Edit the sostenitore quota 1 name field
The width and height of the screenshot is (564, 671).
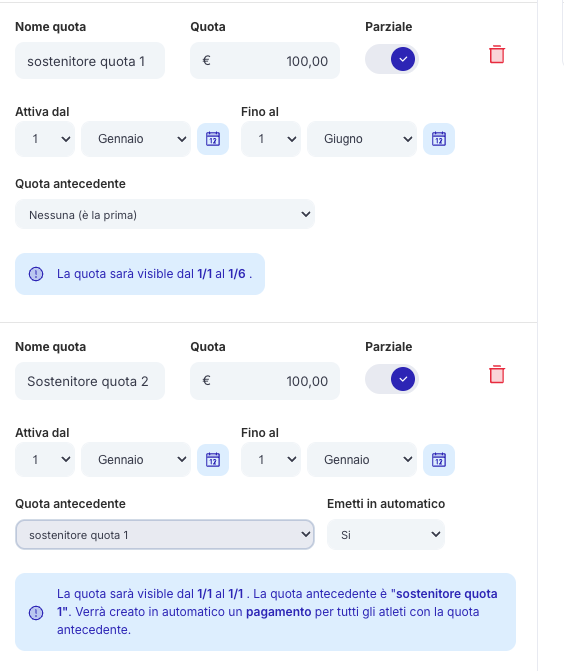(90, 61)
